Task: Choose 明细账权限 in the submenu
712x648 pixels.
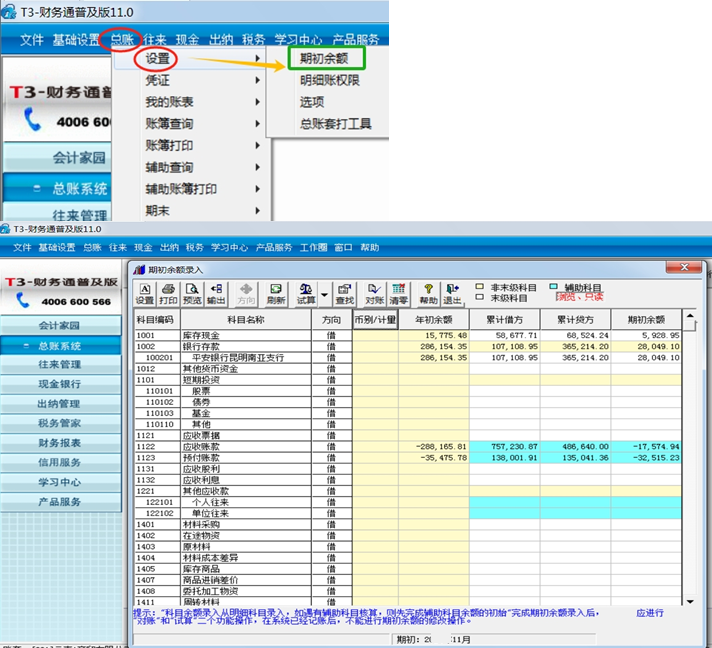Action: click(x=329, y=80)
